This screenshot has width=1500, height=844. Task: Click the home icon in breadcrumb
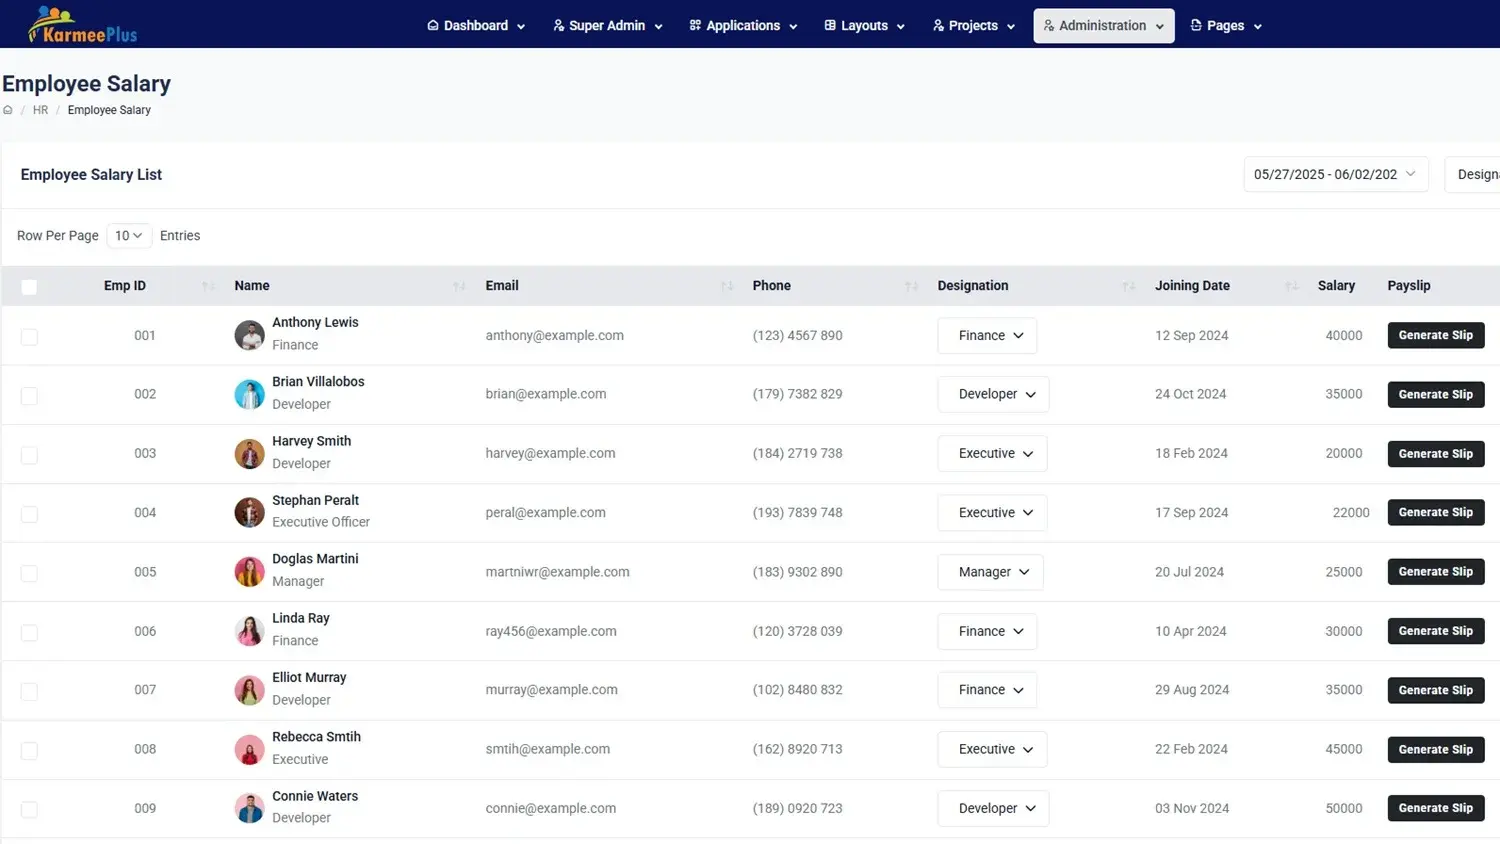point(8,110)
